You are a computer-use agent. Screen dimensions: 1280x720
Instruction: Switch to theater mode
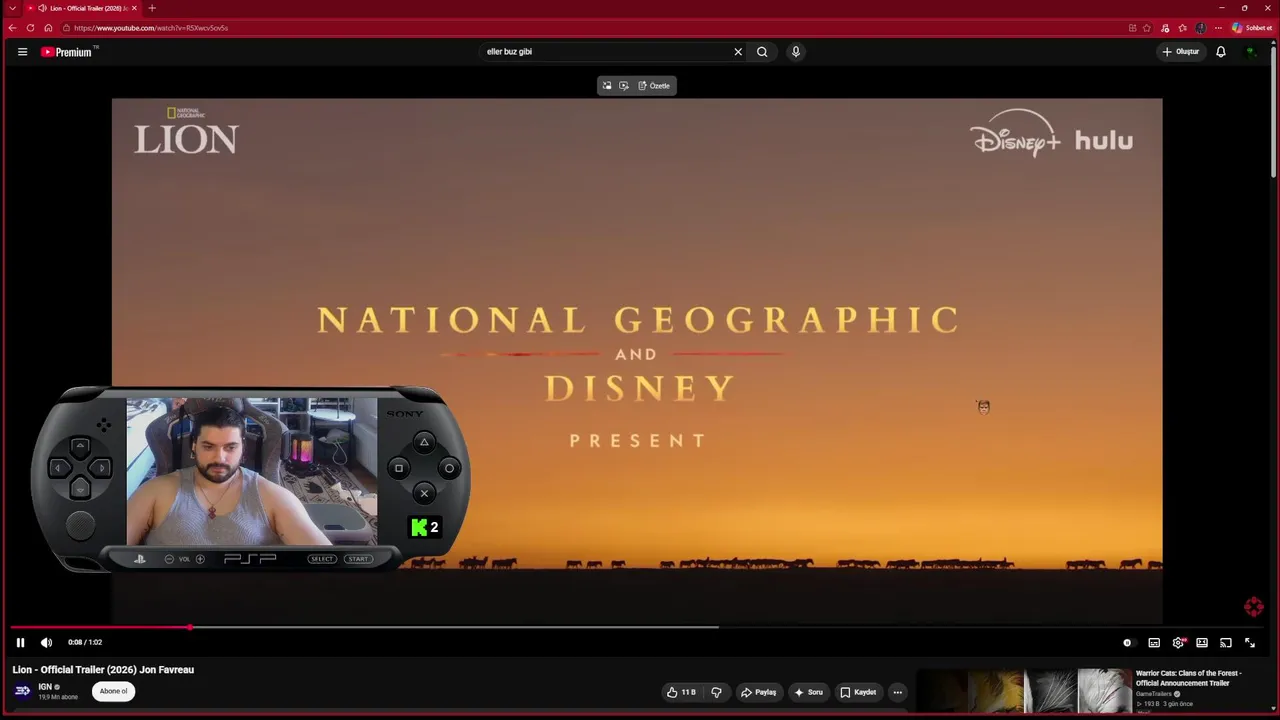pyautogui.click(x=1202, y=643)
